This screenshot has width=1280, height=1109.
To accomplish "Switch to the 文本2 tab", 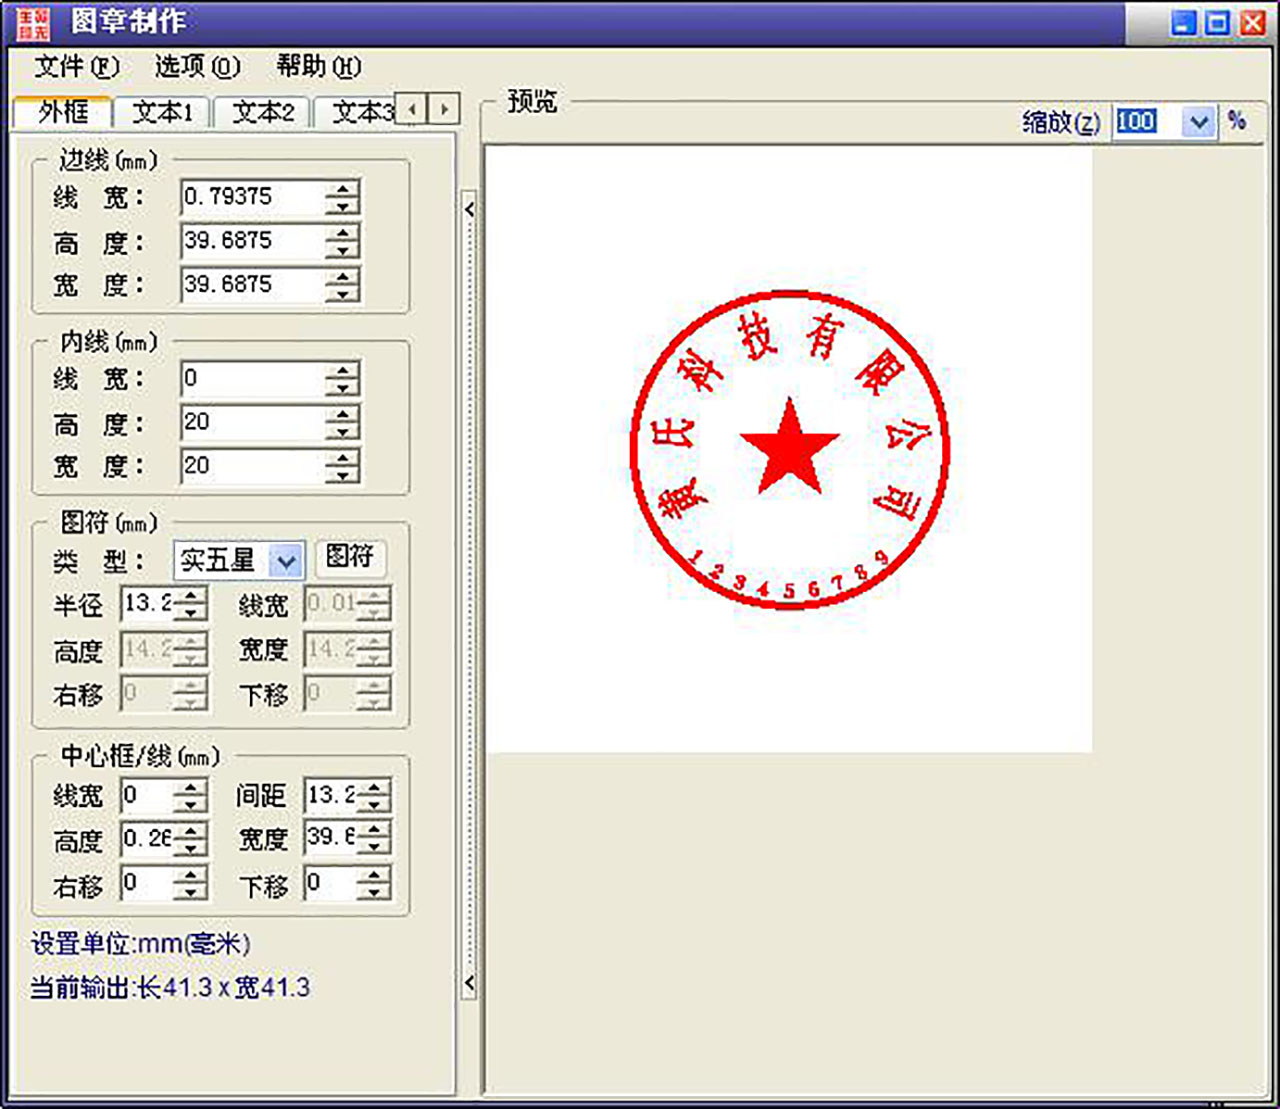I will click(263, 112).
